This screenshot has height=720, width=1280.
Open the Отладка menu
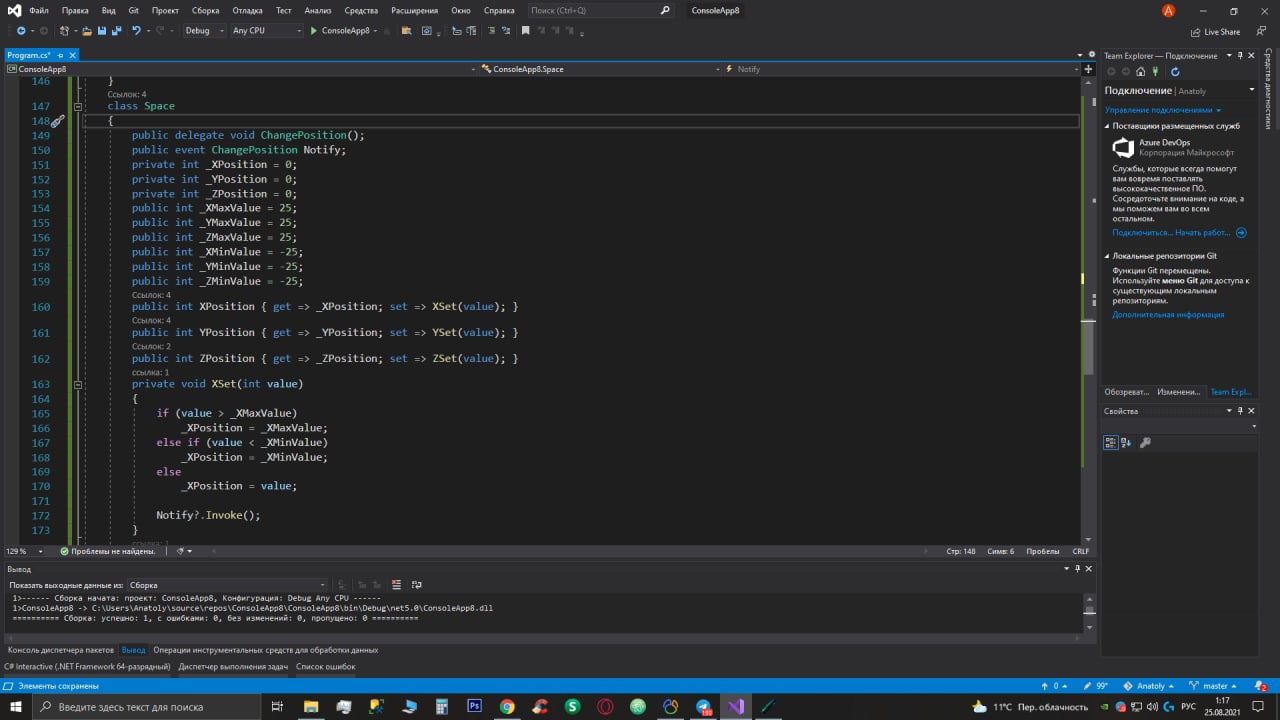click(x=247, y=10)
